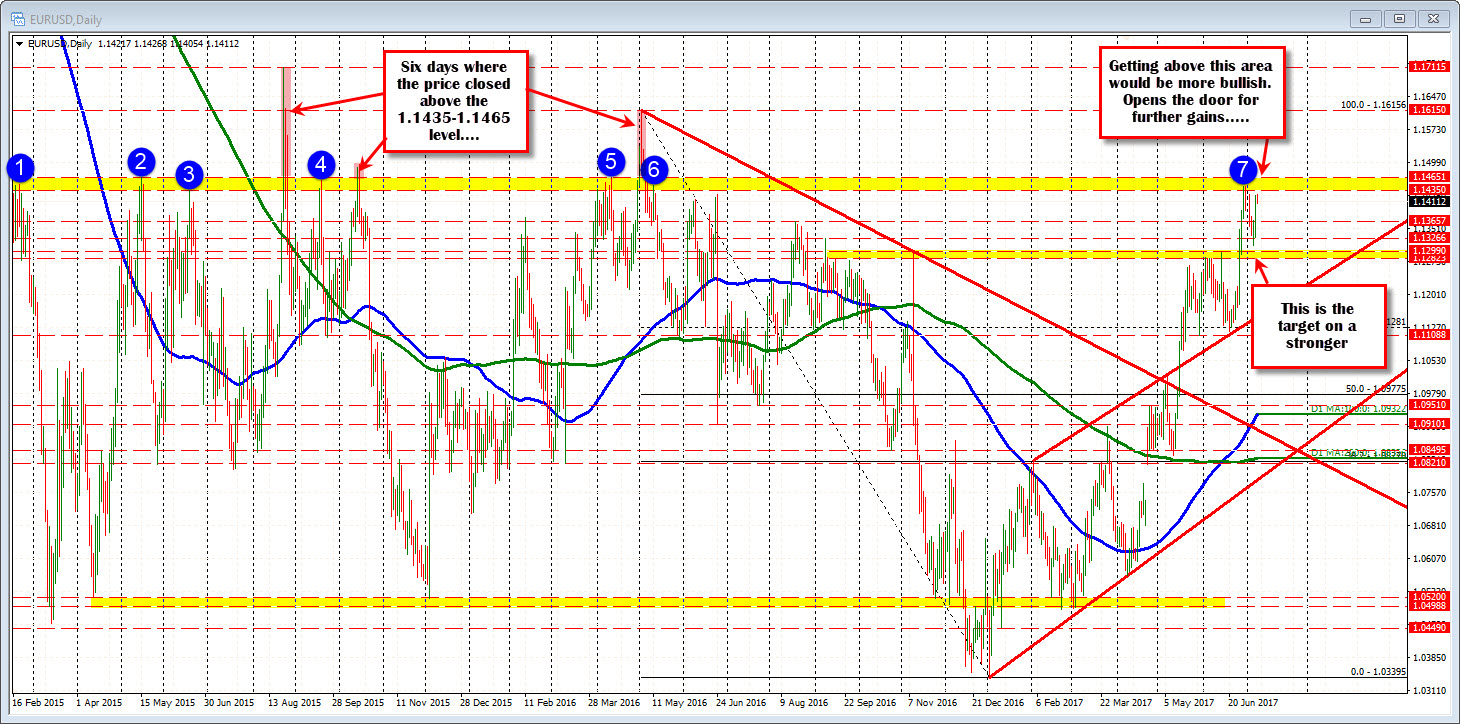This screenshot has height=724, width=1460.
Task: Click the 0.0 - 1.03395 Fibonacci label
Action: (x=1377, y=672)
